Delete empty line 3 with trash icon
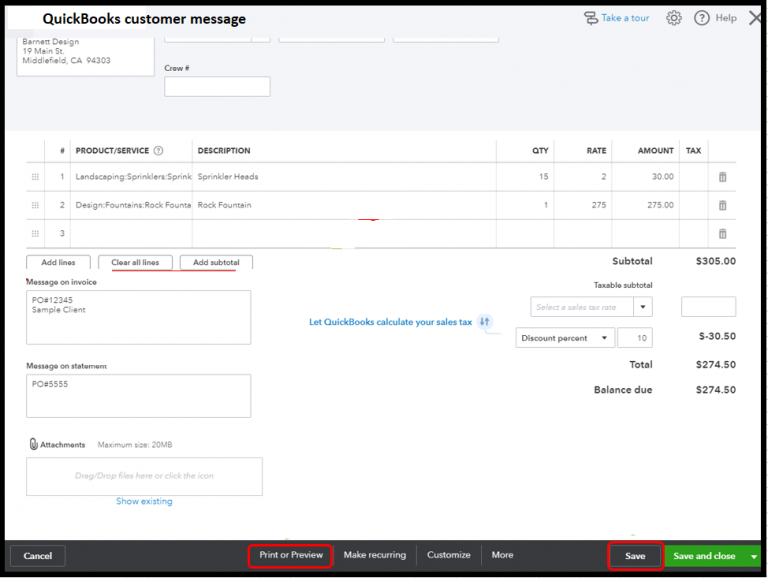 pos(722,234)
